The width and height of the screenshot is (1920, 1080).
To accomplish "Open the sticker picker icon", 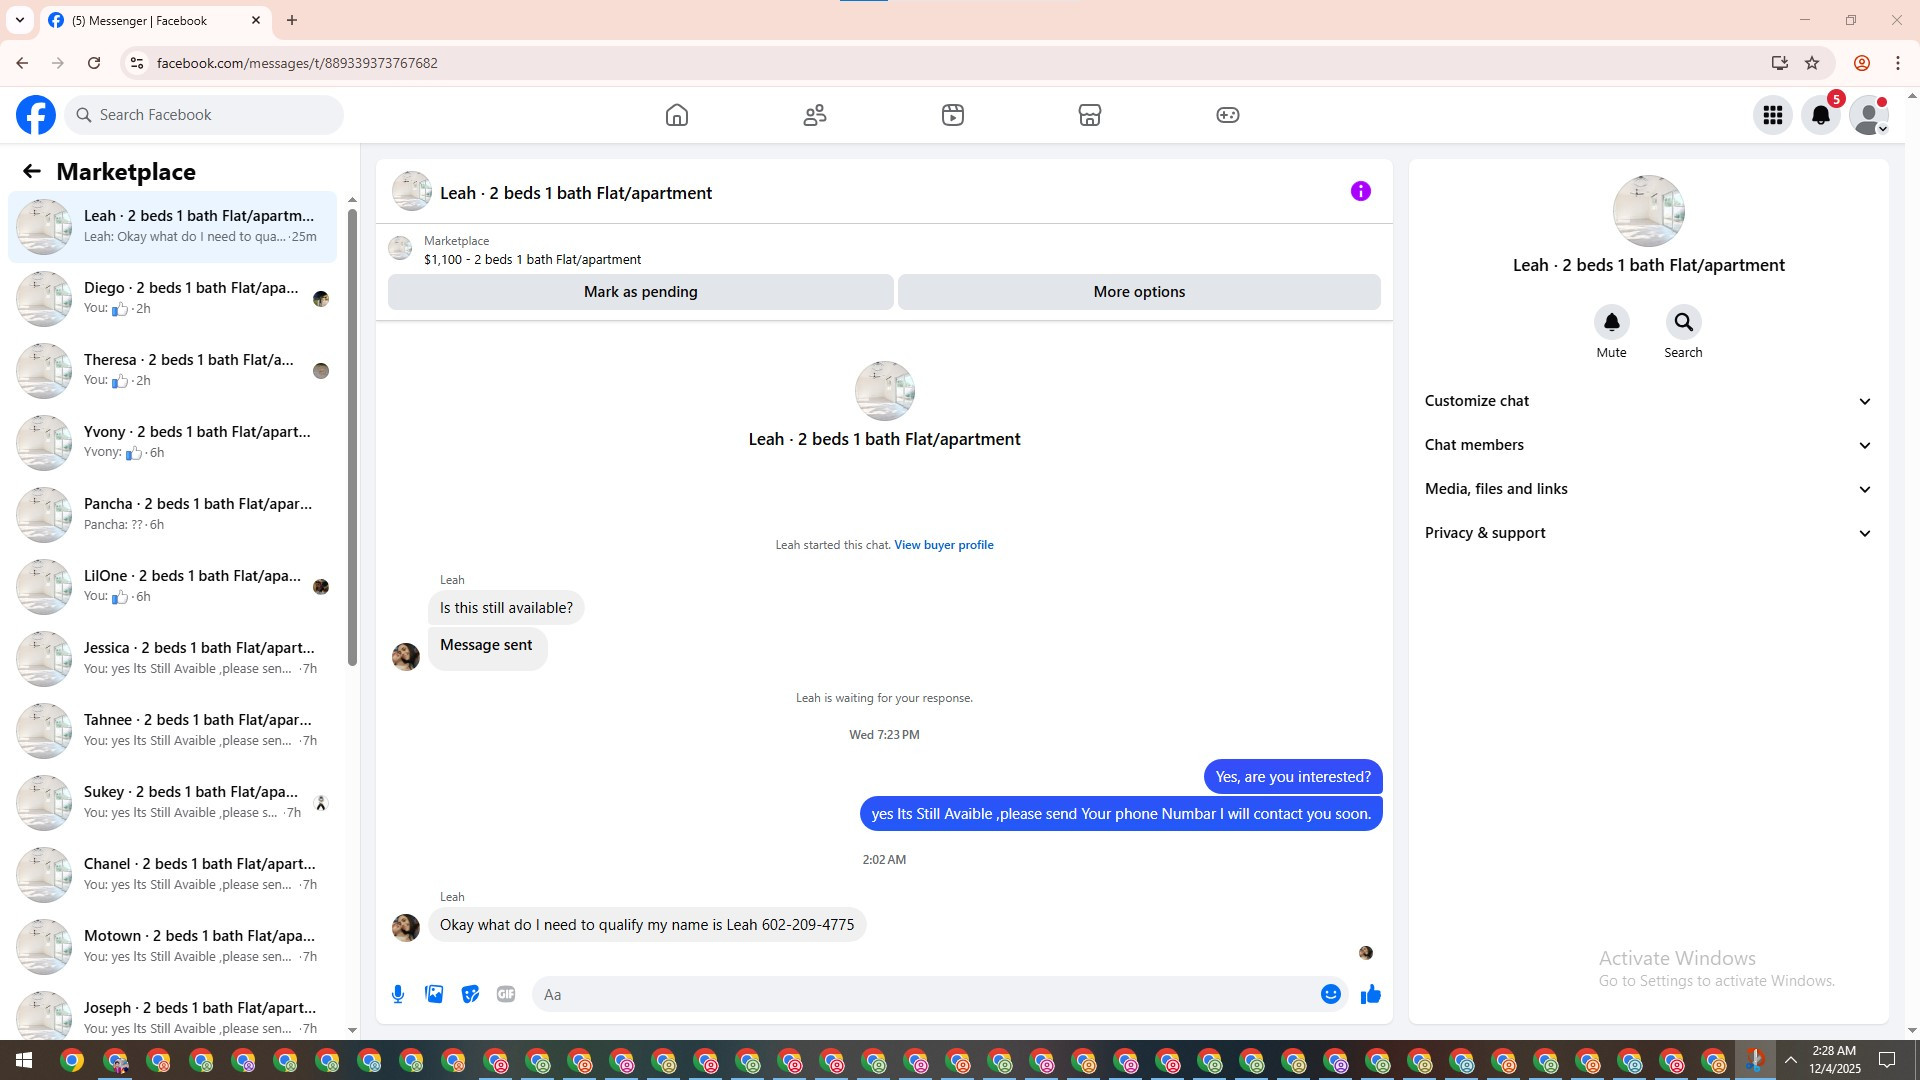I will [470, 994].
